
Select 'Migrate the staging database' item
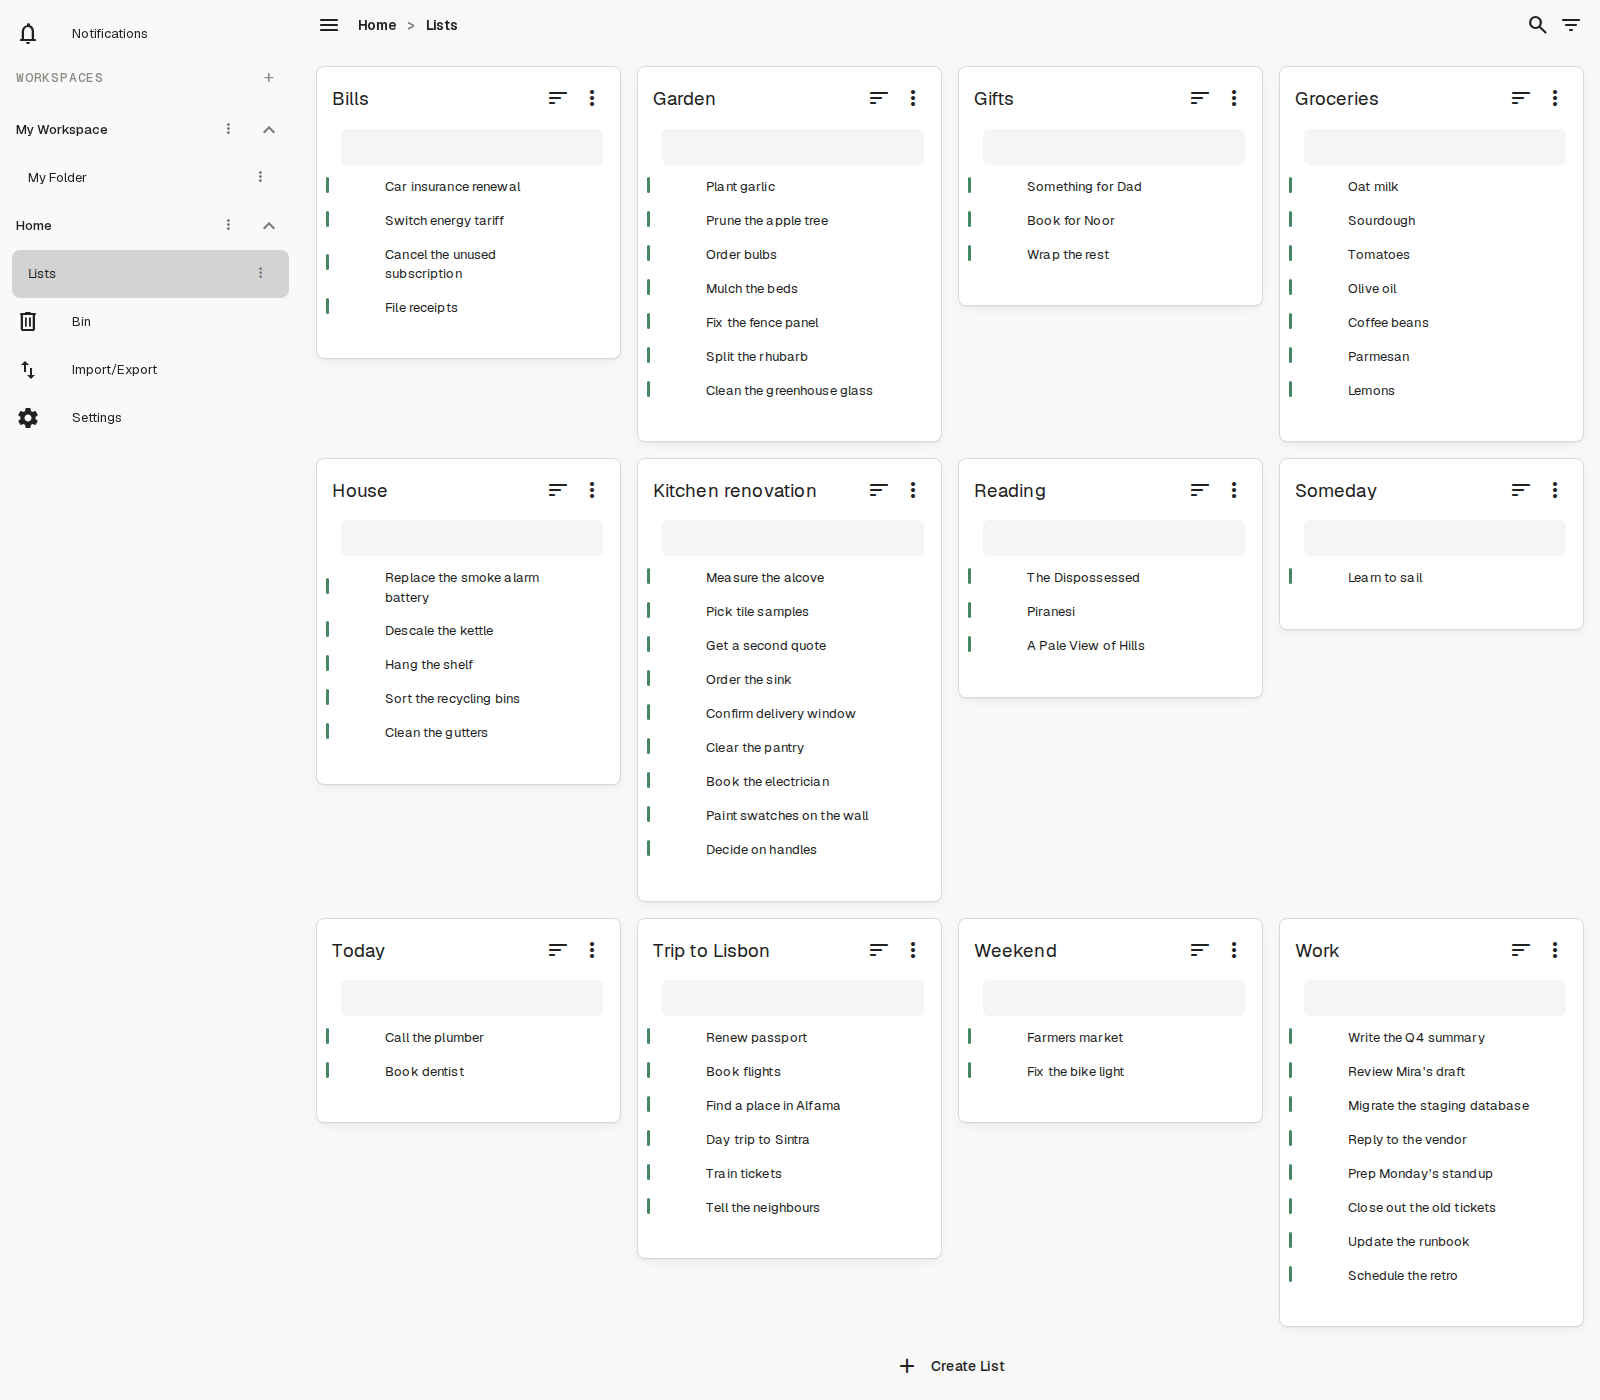click(x=1438, y=1106)
